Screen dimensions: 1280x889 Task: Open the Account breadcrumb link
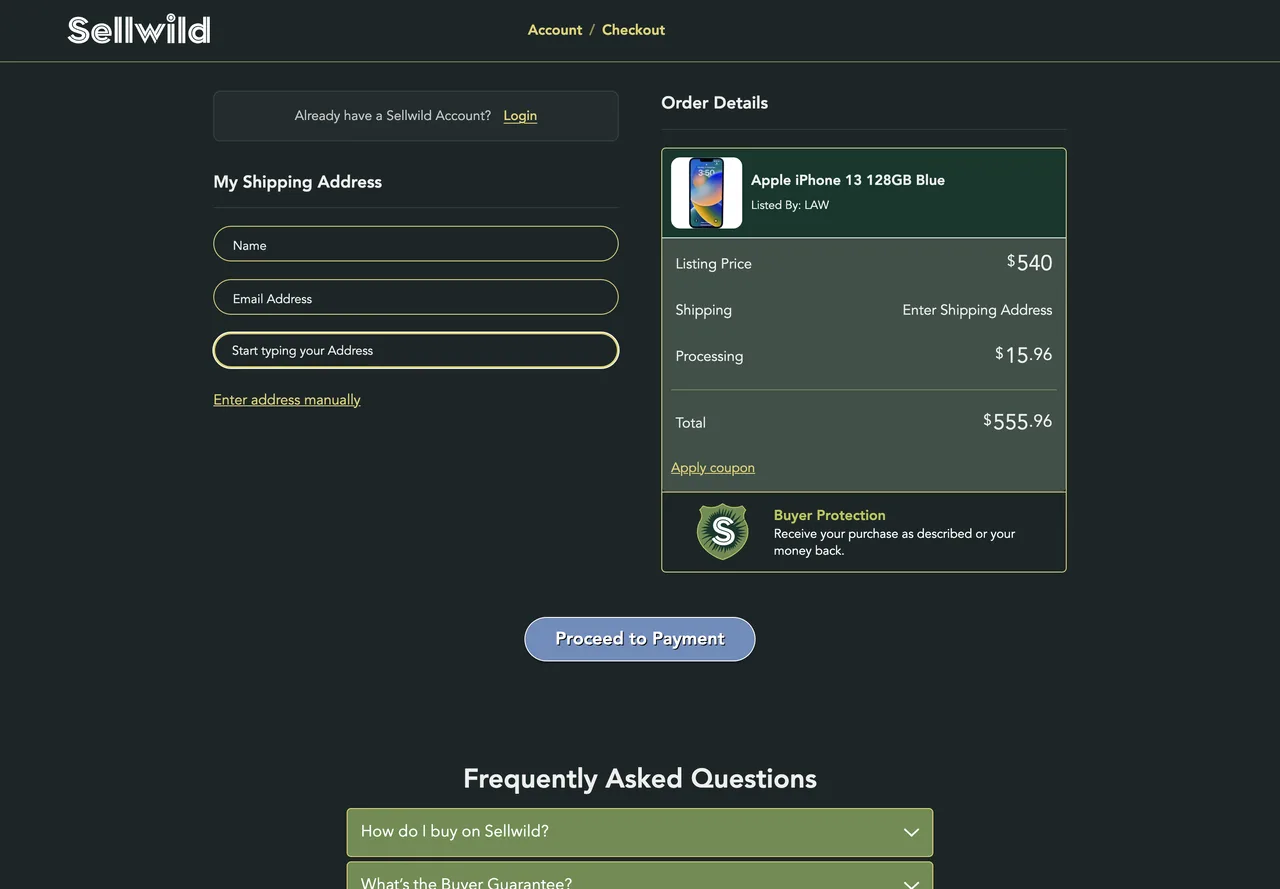tap(555, 30)
